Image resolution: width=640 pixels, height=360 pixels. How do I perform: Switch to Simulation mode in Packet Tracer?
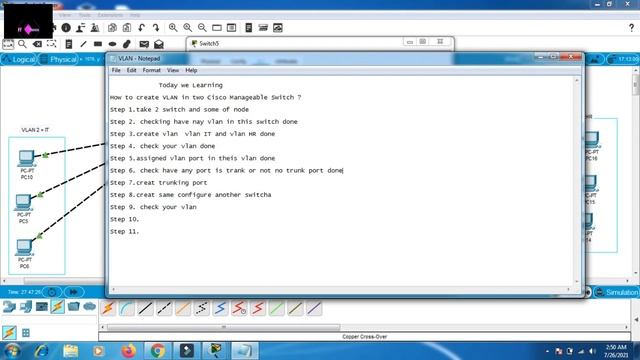click(616, 292)
